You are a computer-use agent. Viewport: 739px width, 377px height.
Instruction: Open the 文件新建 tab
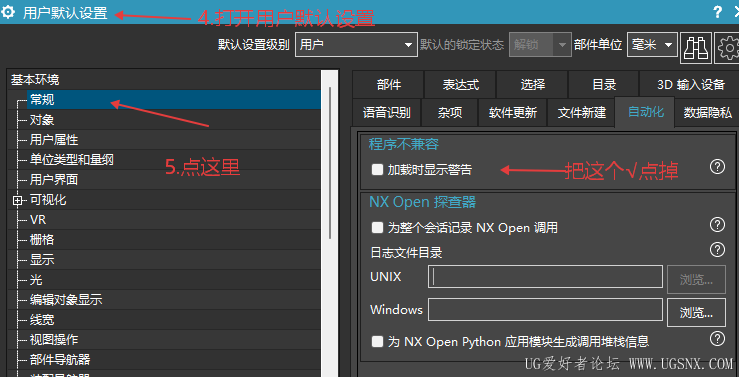[x=582, y=113]
